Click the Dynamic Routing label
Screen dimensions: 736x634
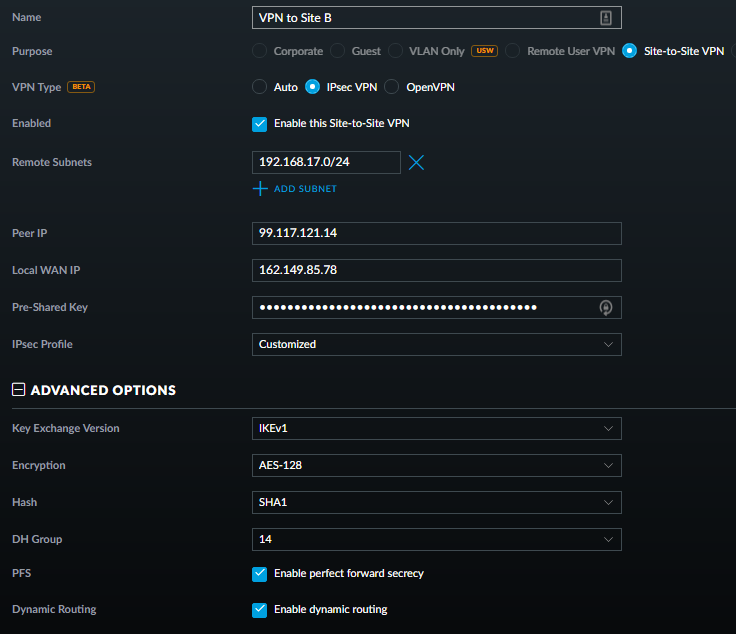(54, 609)
